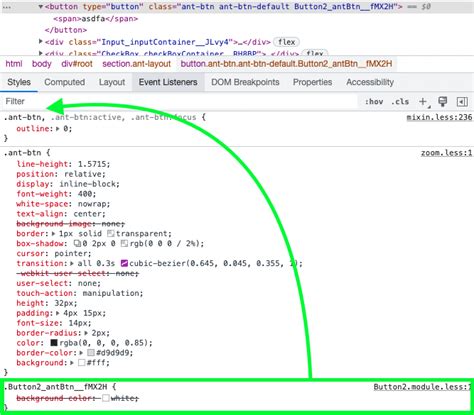Image resolution: width=474 pixels, height=415 pixels.
Task: Expand the Input_inputContainer__JLvy4 div node
Action: (x=41, y=42)
